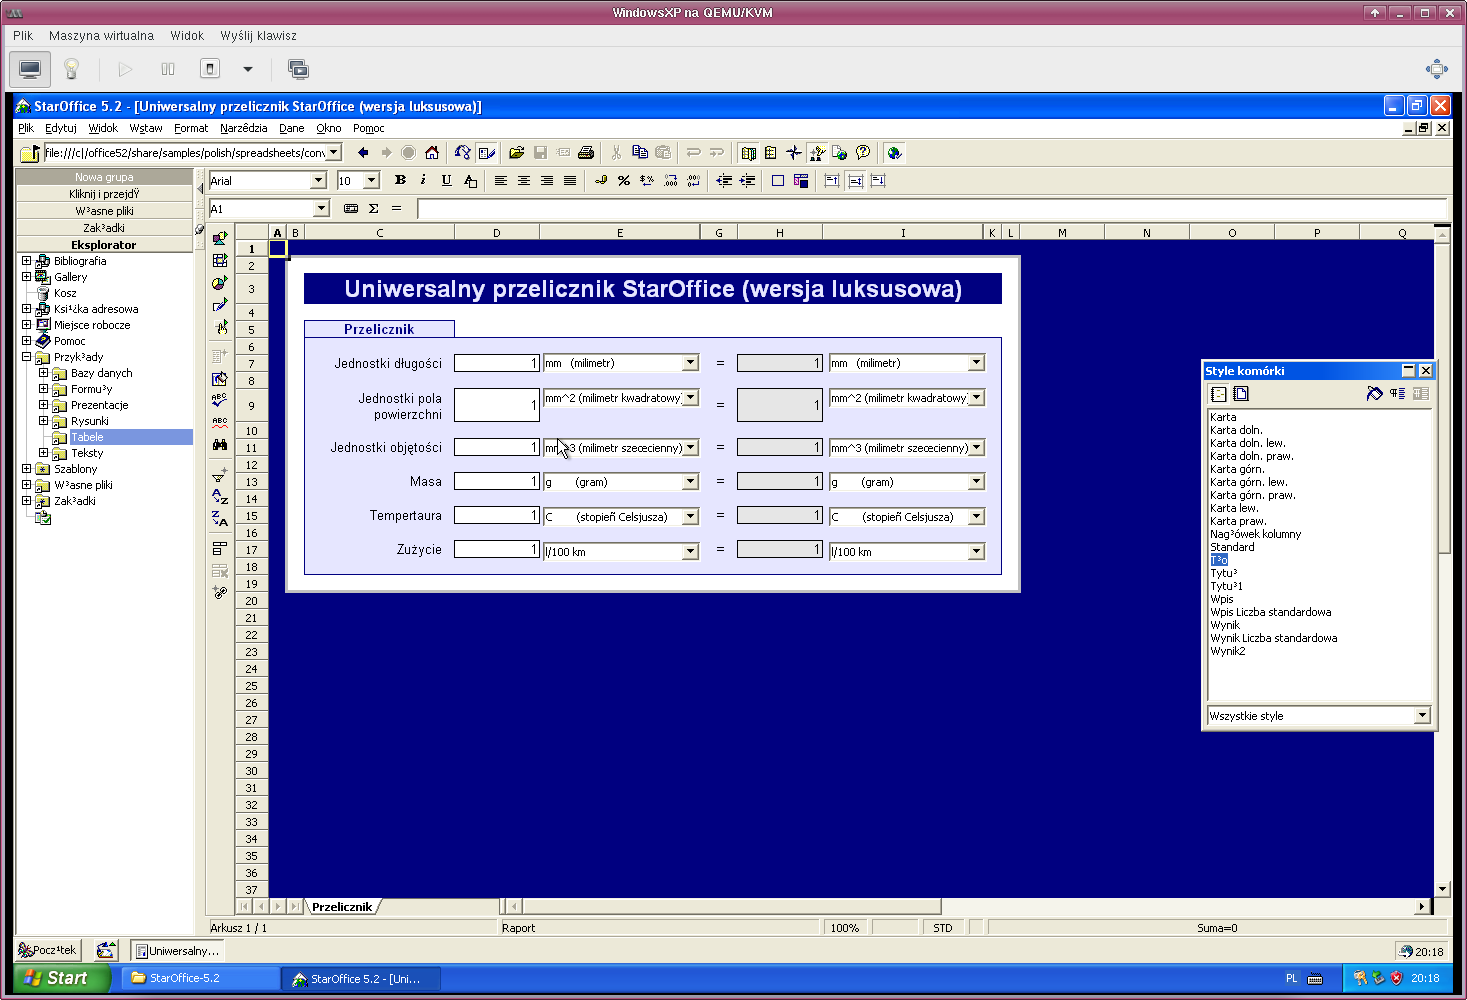Open the Arial font name dropdown
The height and width of the screenshot is (1000, 1467).
pos(319,181)
